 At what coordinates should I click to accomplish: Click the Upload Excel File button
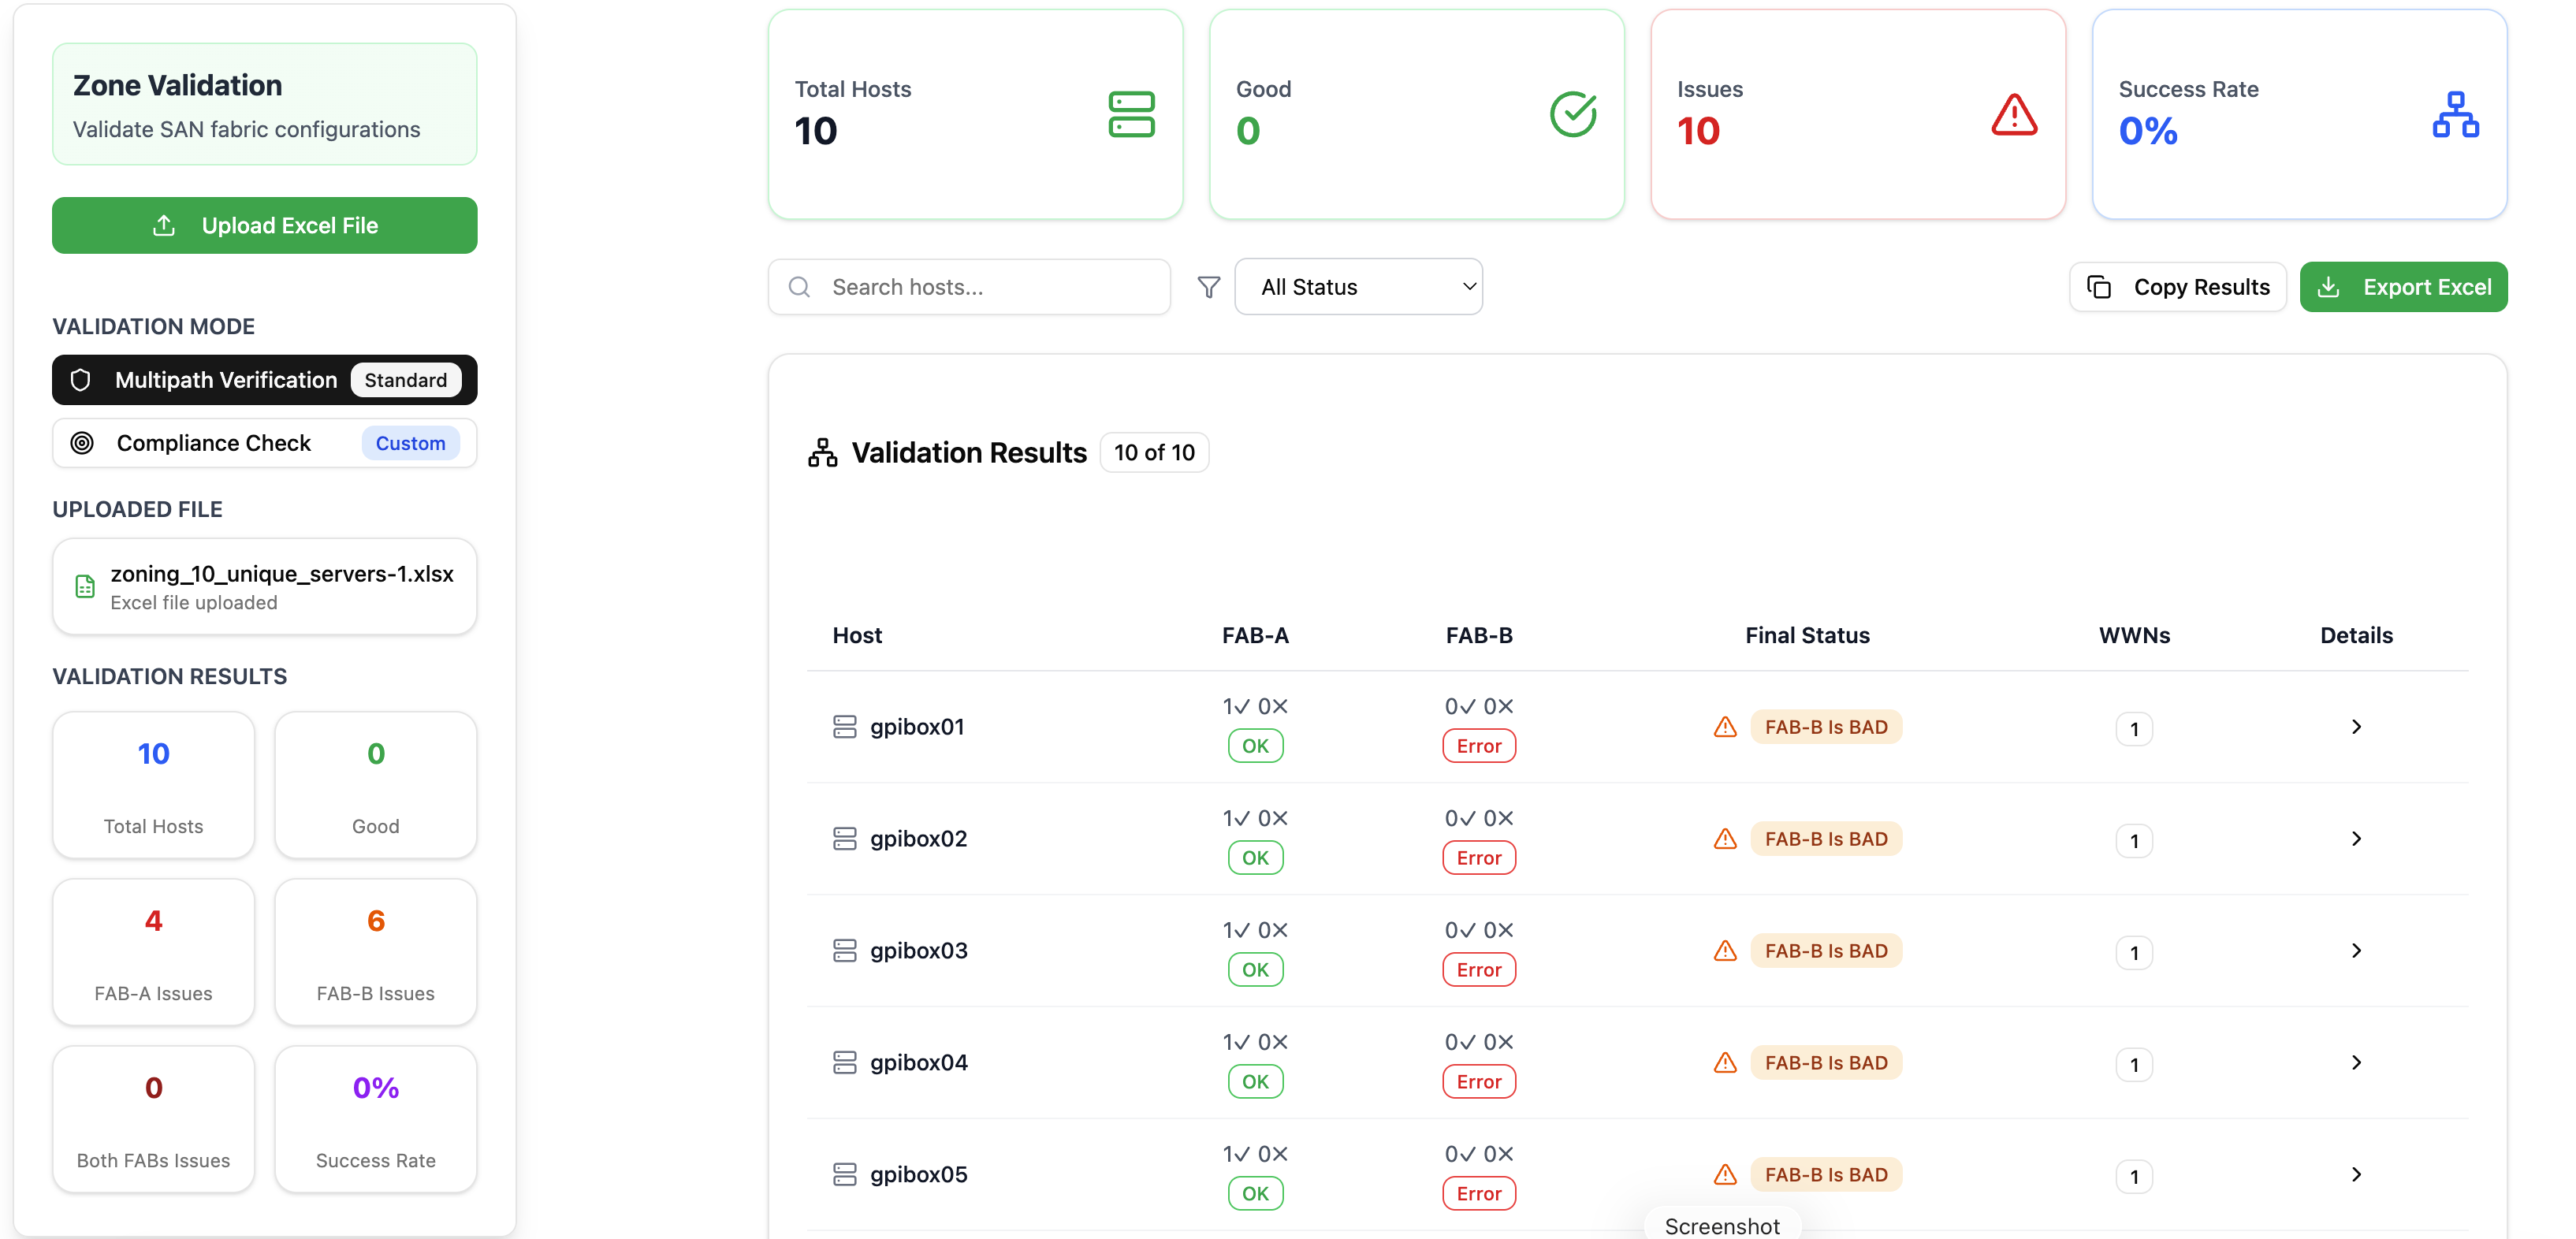pyautogui.click(x=264, y=226)
